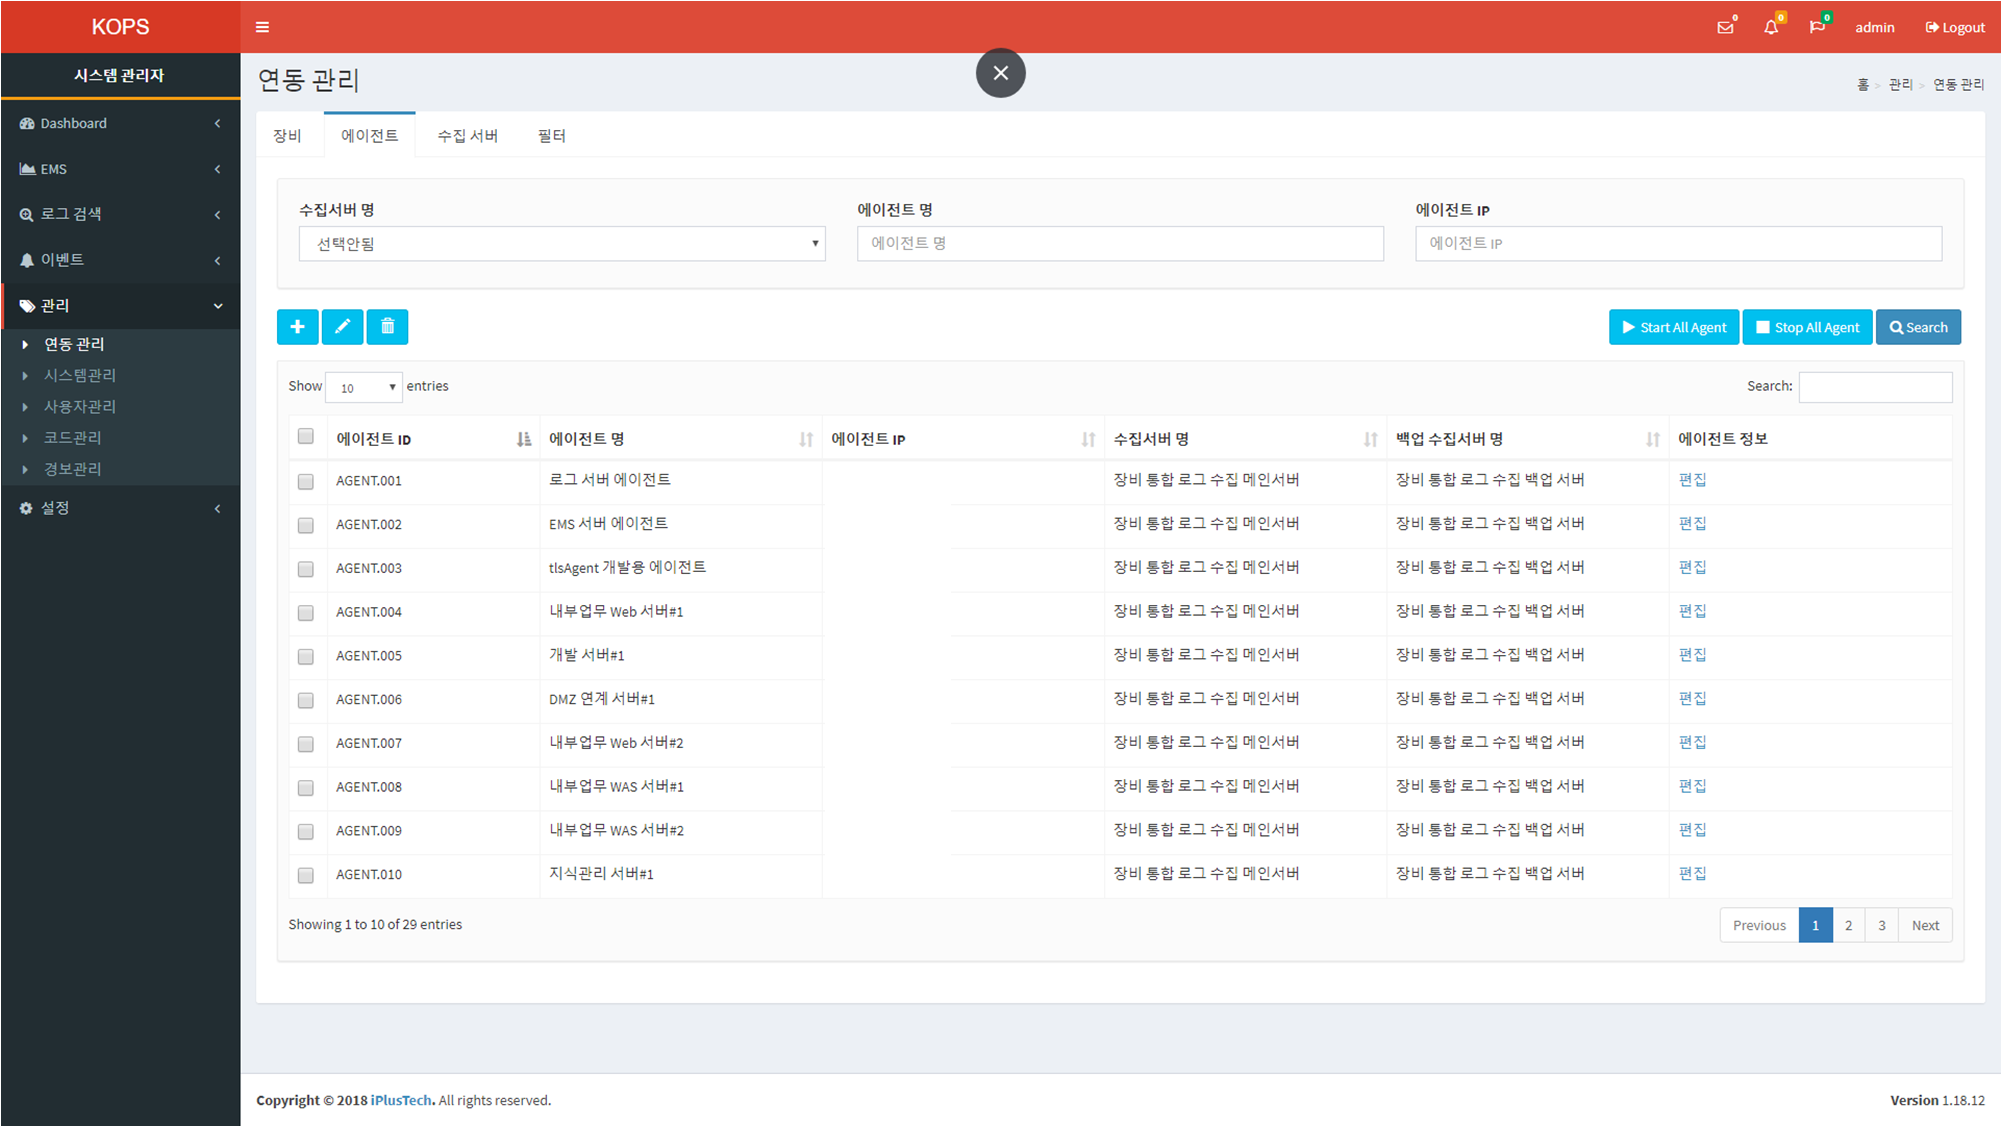Screen dimensions: 2002x1127
Task: Open the bell alerts icon
Action: (1771, 27)
